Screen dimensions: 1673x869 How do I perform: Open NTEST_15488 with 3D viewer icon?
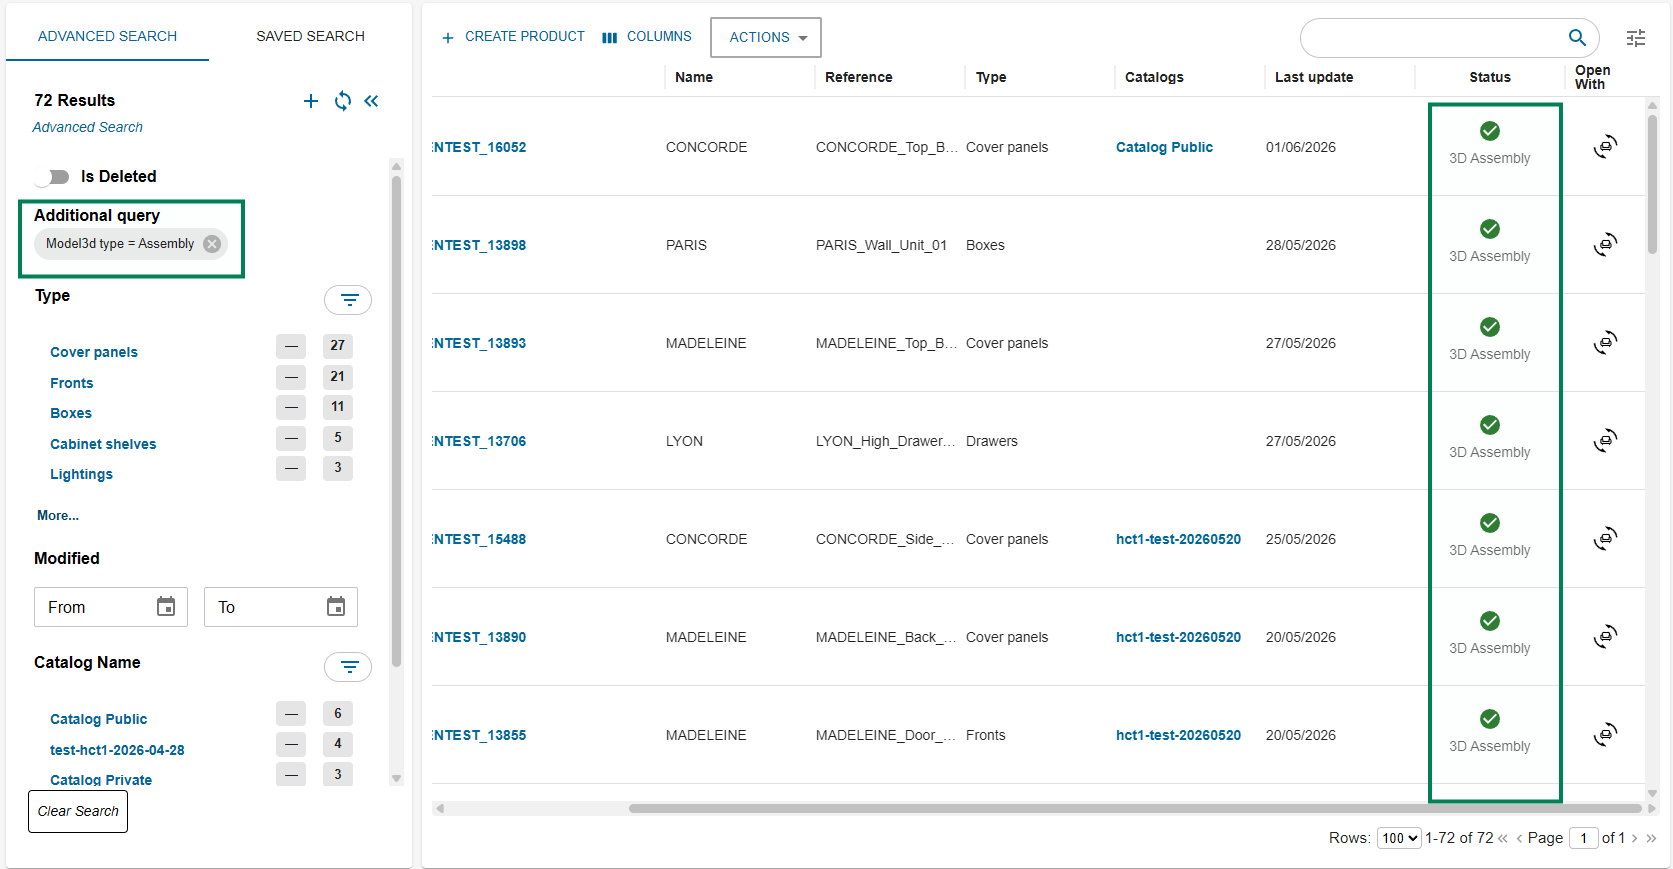(1606, 539)
